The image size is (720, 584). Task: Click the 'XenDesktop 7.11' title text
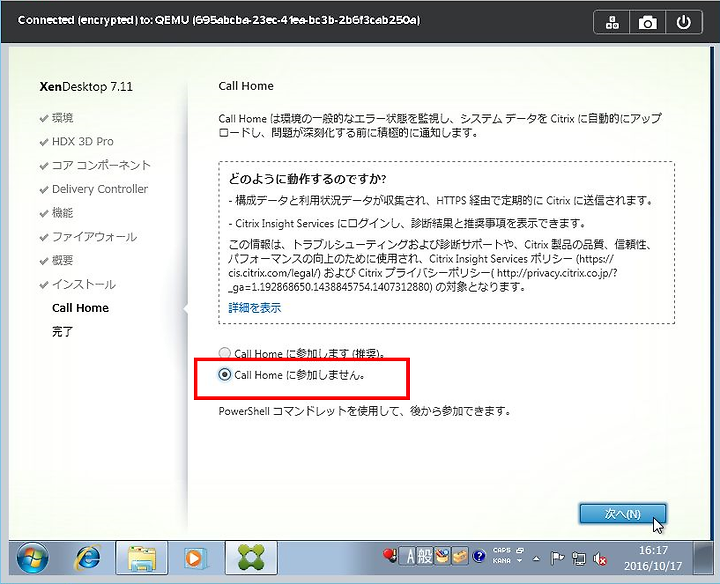tap(86, 86)
